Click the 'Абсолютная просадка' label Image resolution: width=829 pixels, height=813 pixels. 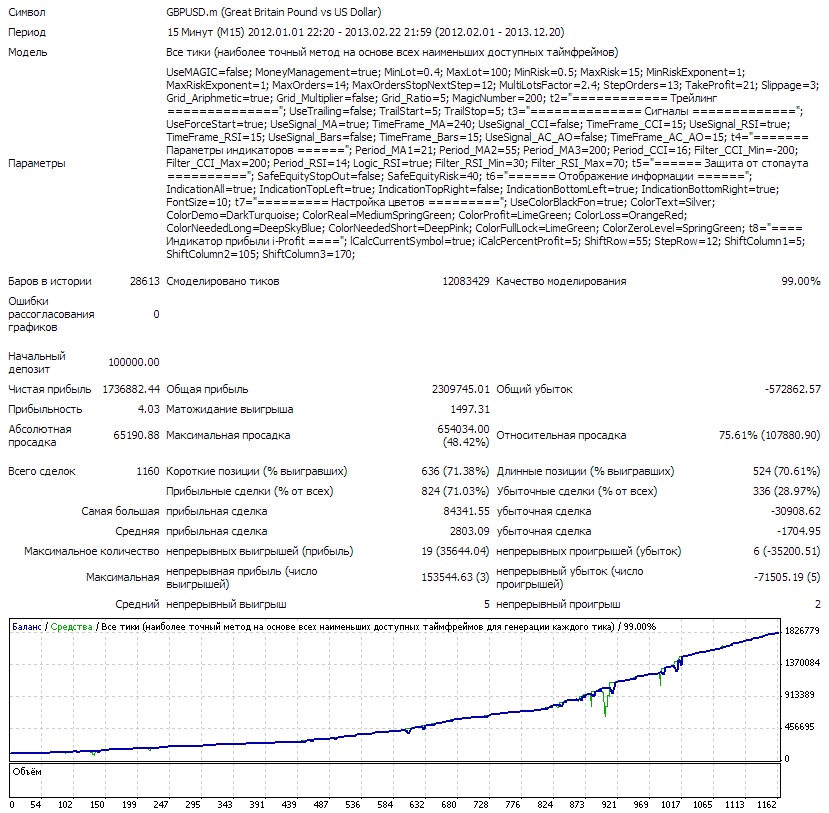click(40, 436)
